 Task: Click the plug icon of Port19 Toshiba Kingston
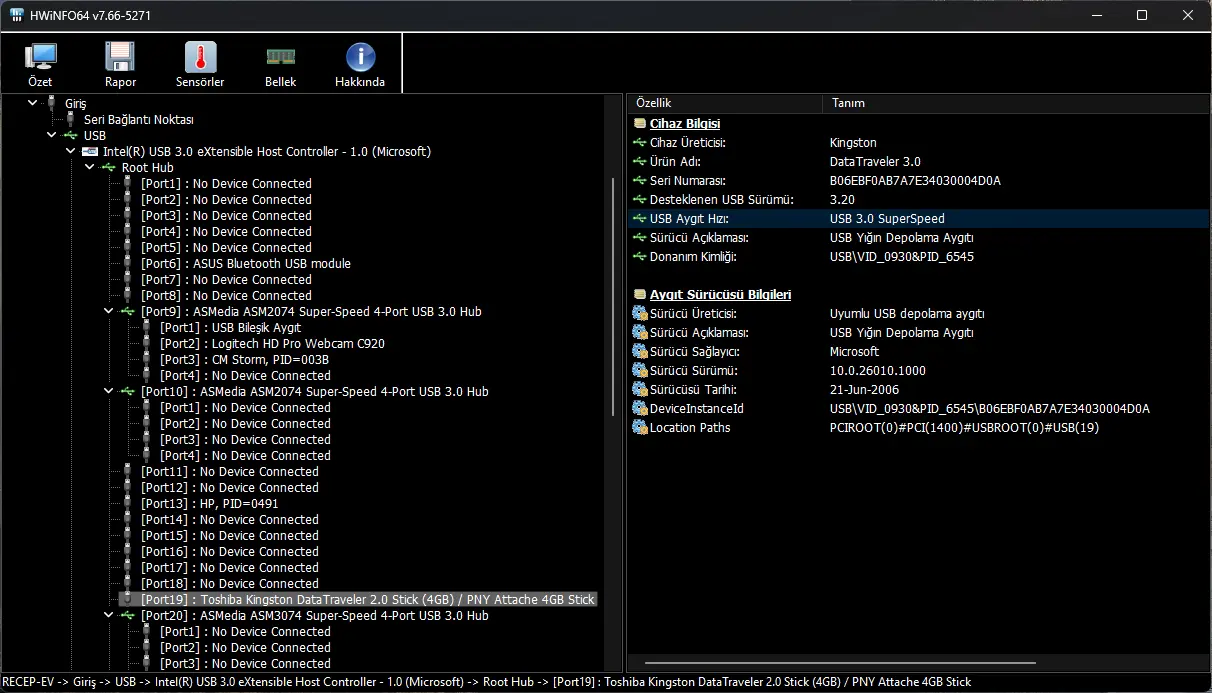[127, 599]
